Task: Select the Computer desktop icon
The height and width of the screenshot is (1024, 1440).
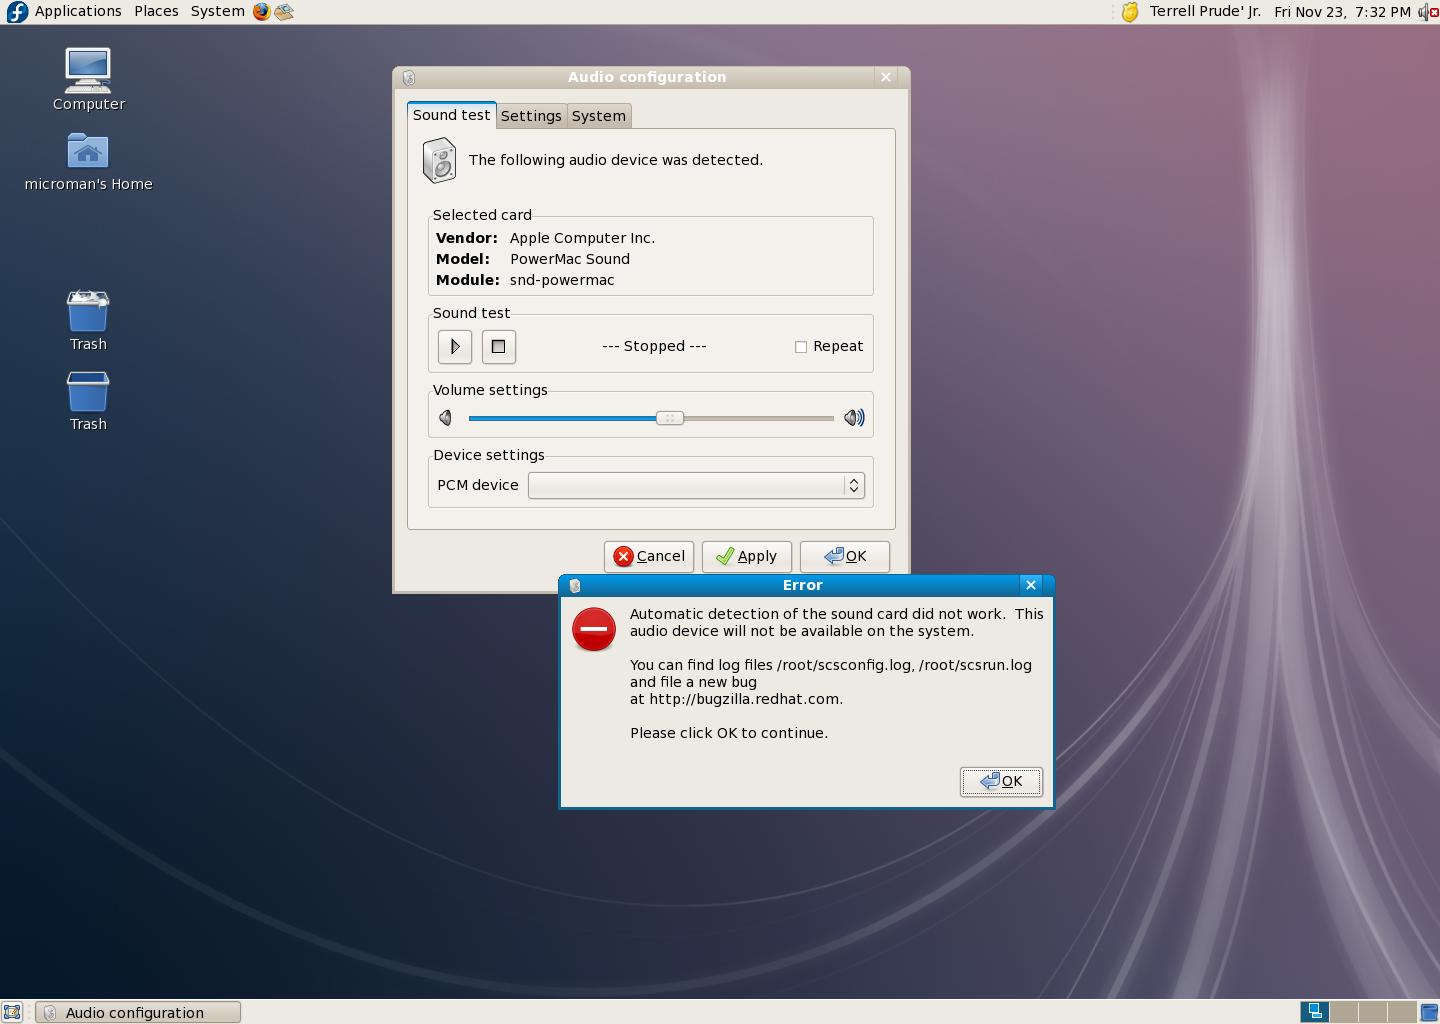Action: coord(88,80)
